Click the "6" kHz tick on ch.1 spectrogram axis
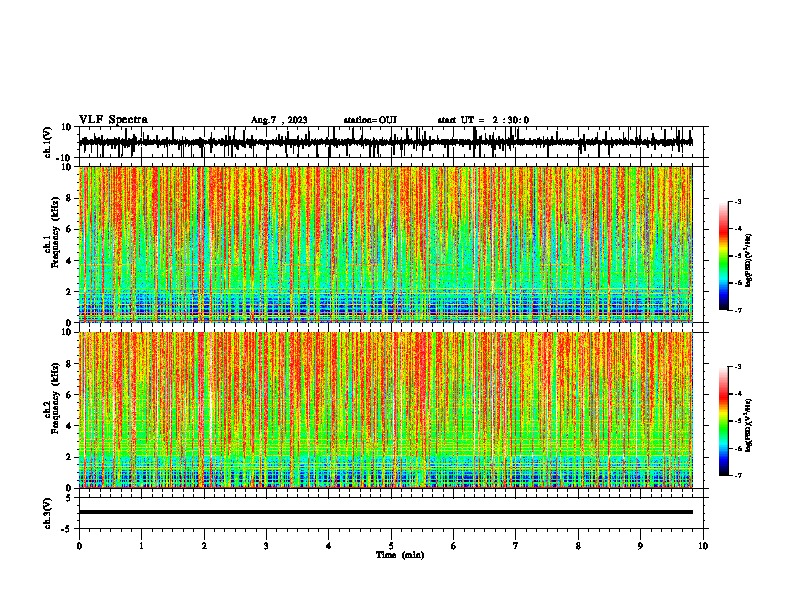Image resolution: width=792 pixels, height=612 pixels. point(70,229)
